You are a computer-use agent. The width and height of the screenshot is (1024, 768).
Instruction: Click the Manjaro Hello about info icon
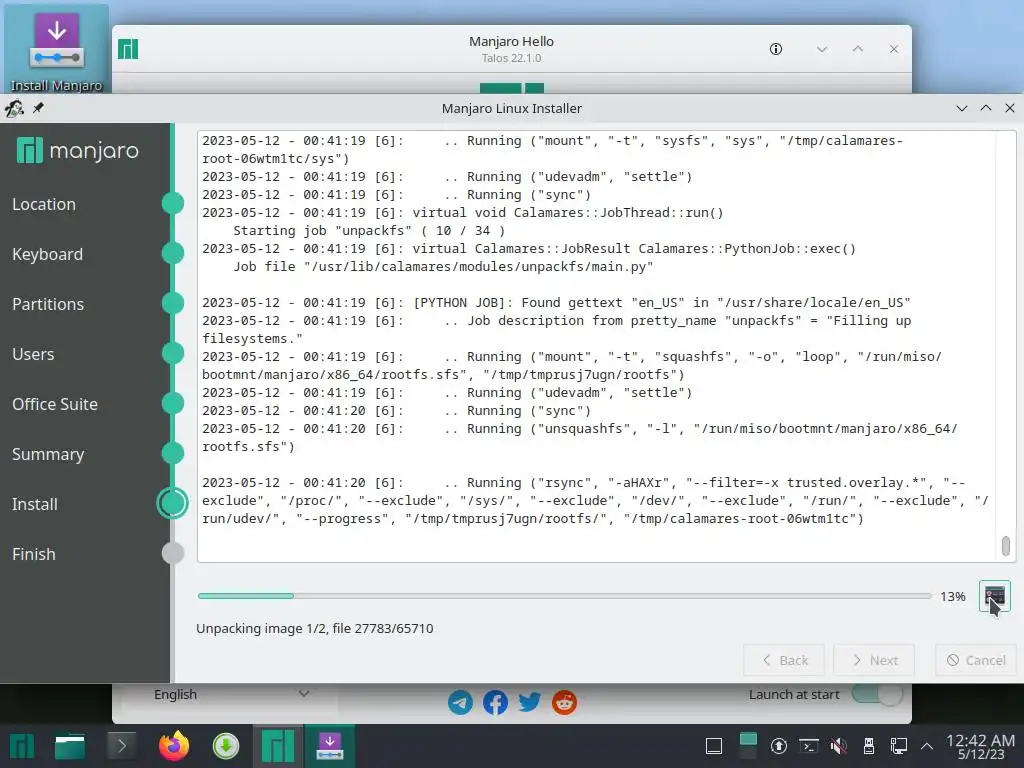(x=776, y=49)
